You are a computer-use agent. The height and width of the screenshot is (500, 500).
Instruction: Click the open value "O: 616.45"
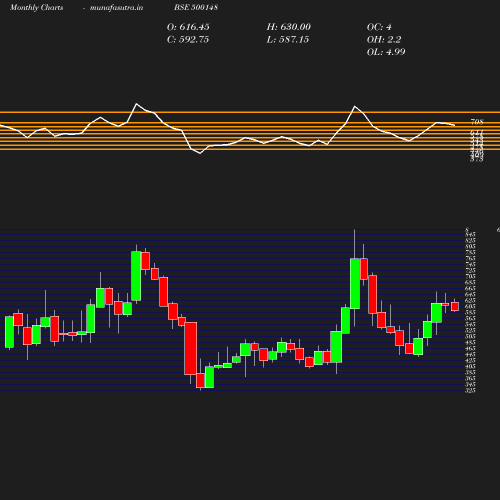point(188,27)
